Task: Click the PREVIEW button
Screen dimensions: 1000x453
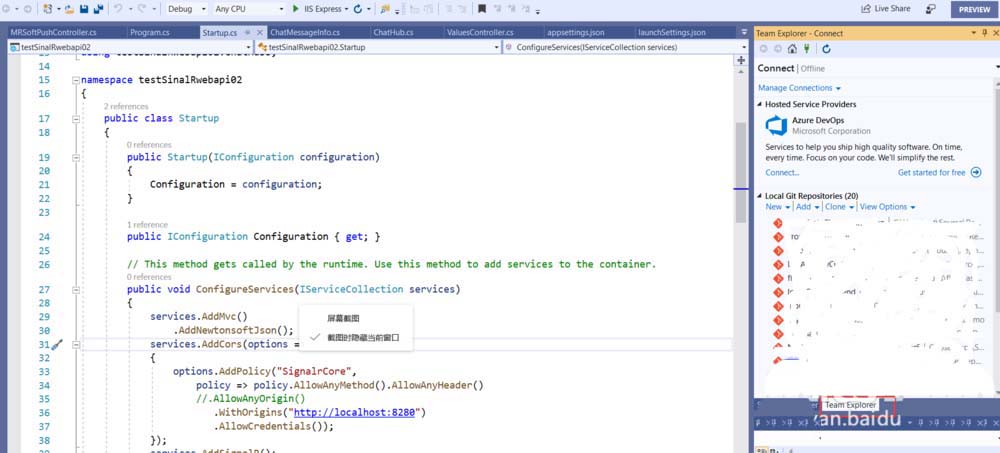Action: (974, 10)
